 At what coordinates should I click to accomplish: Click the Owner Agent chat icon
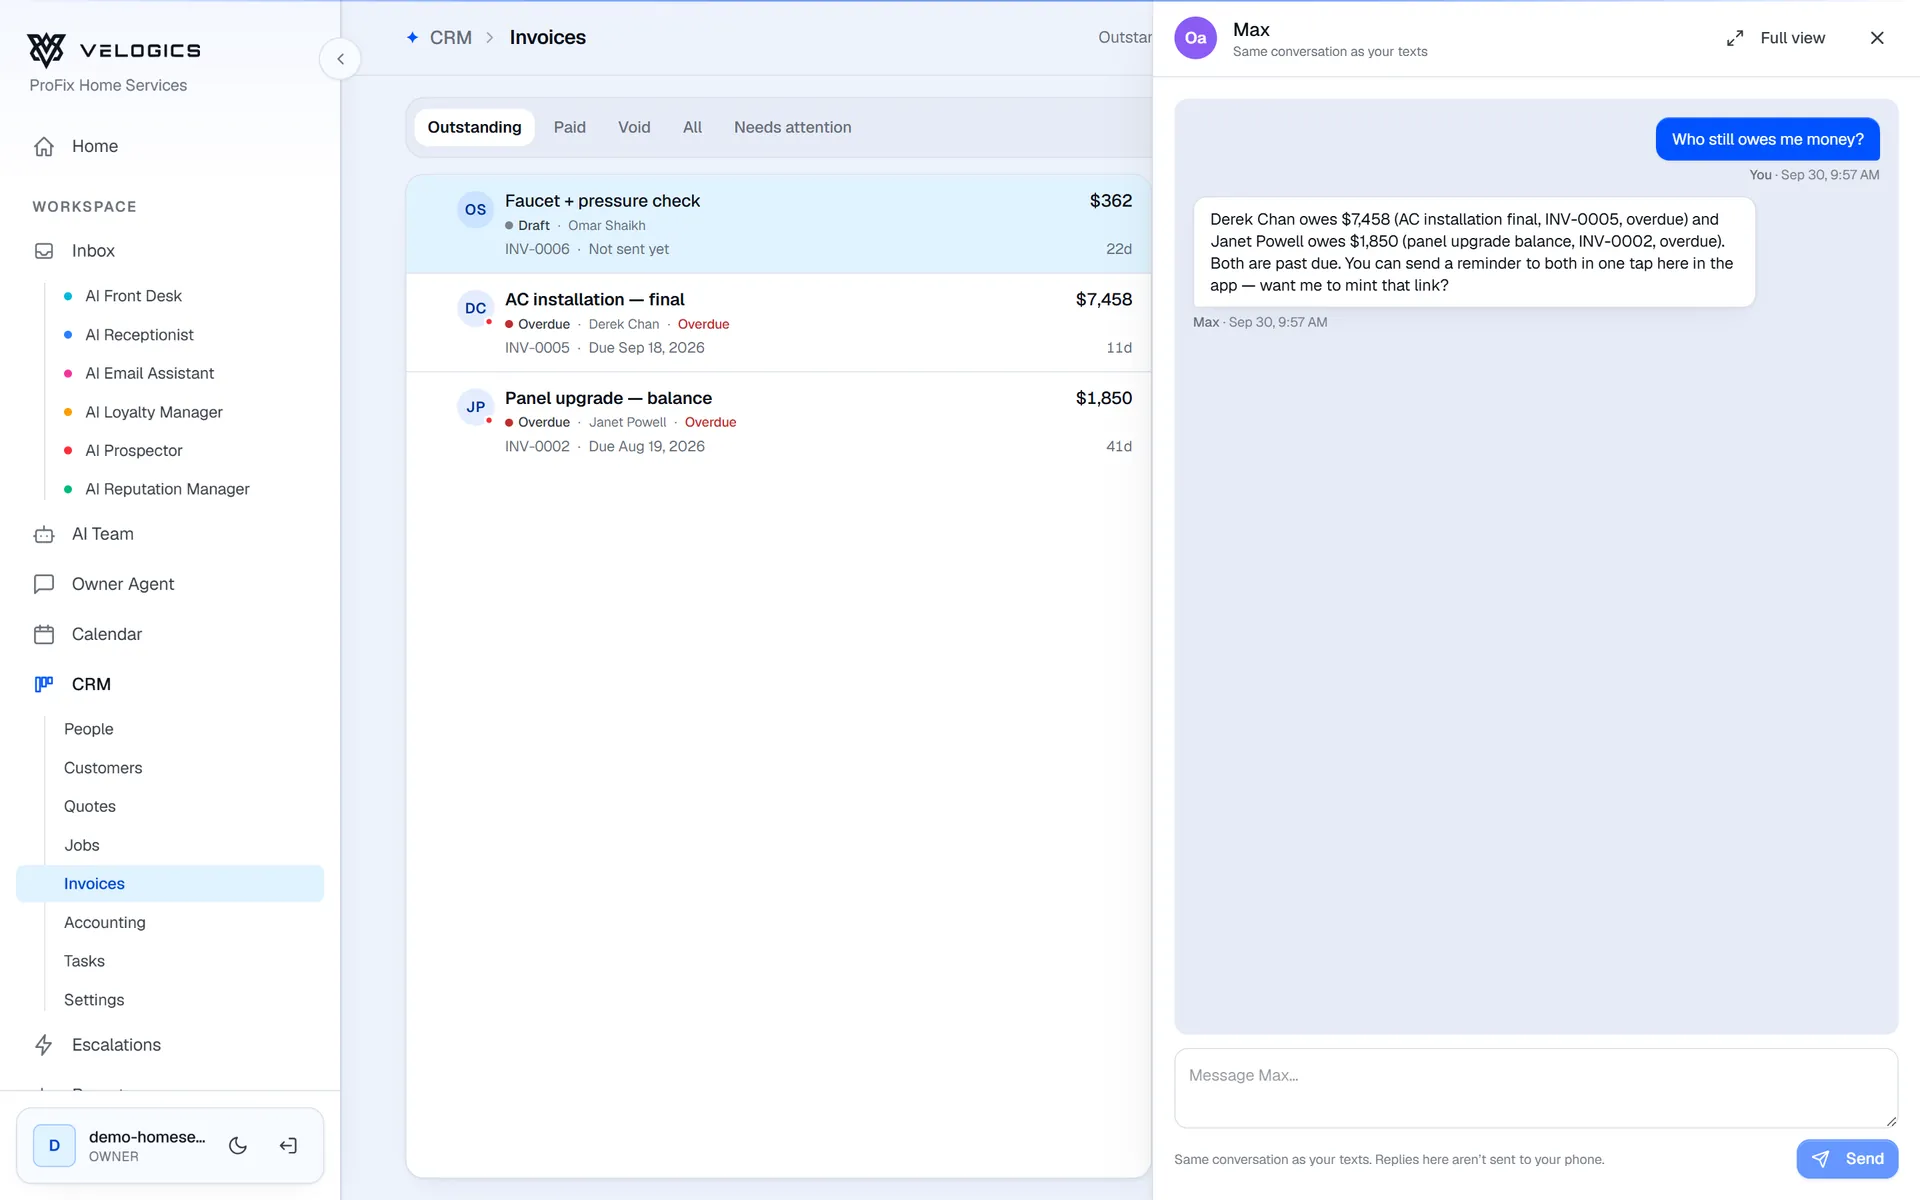(x=44, y=584)
